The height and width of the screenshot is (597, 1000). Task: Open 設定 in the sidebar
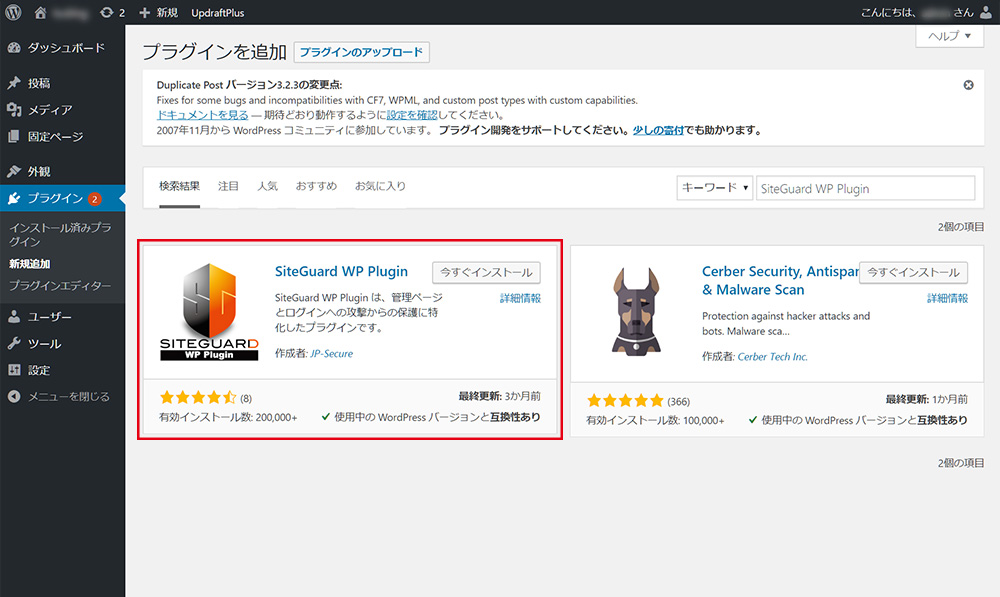[39, 370]
